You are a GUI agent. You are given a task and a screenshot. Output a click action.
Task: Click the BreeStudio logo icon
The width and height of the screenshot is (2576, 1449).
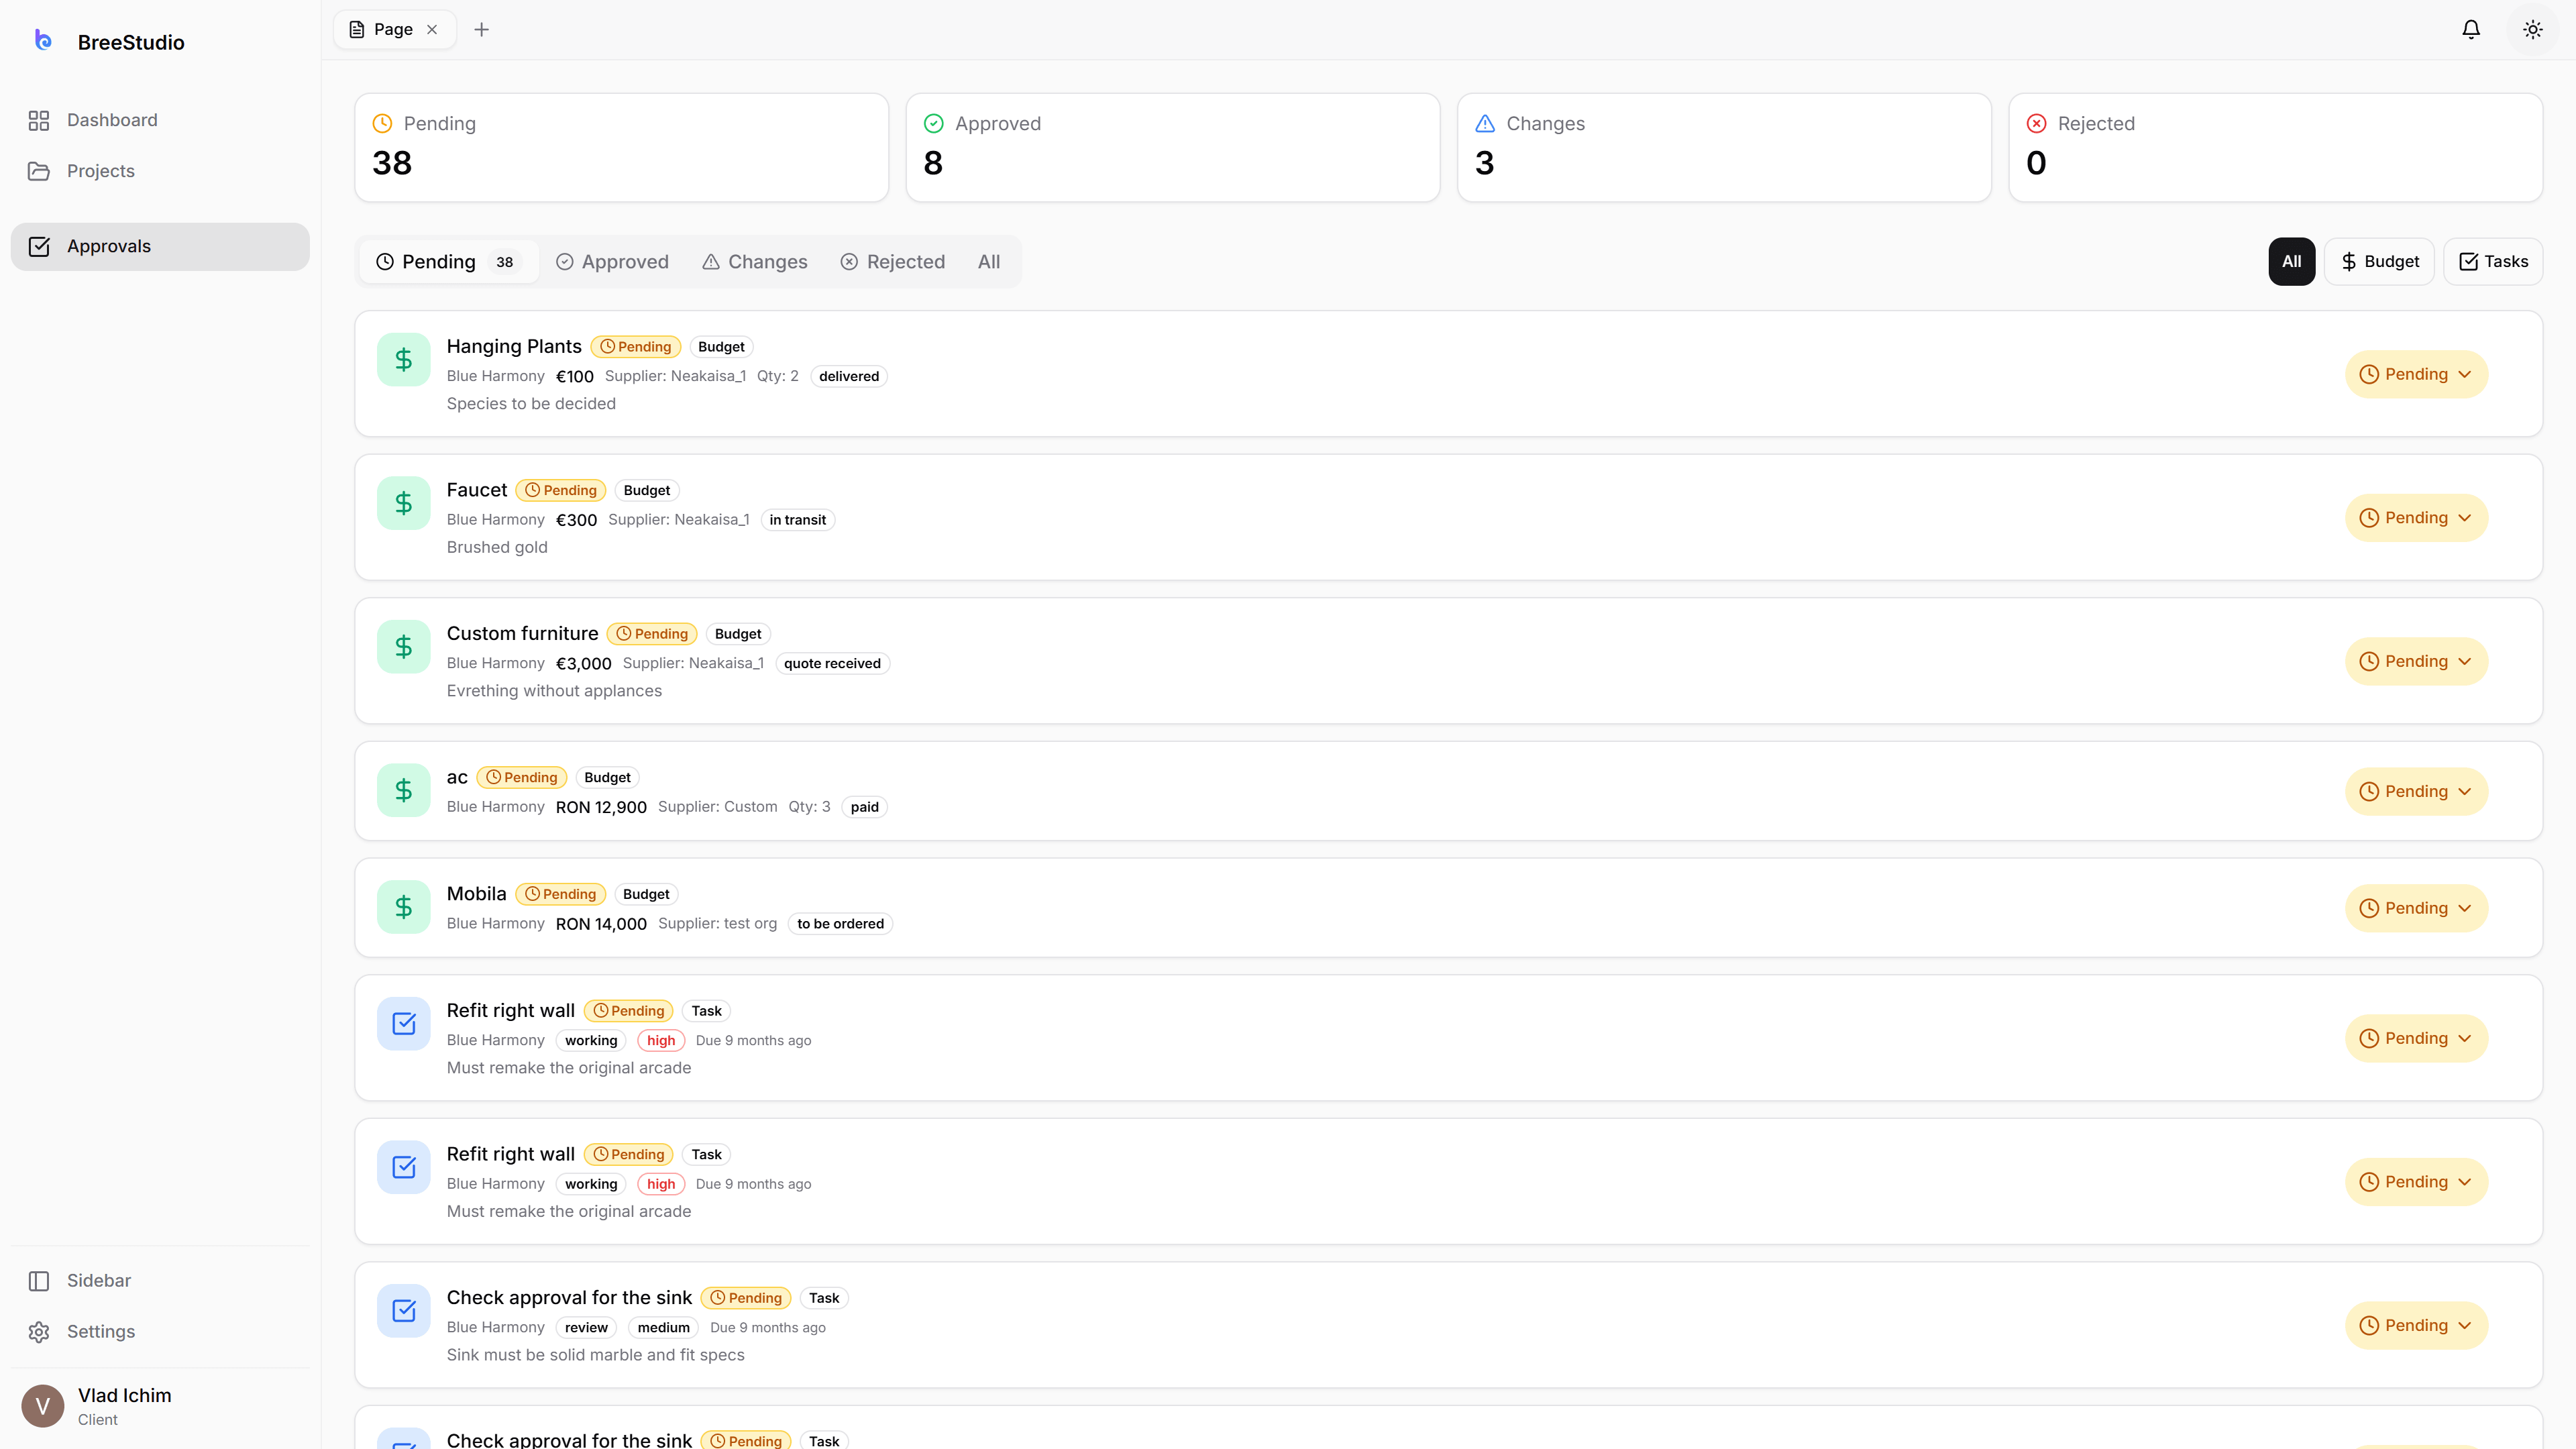point(42,40)
